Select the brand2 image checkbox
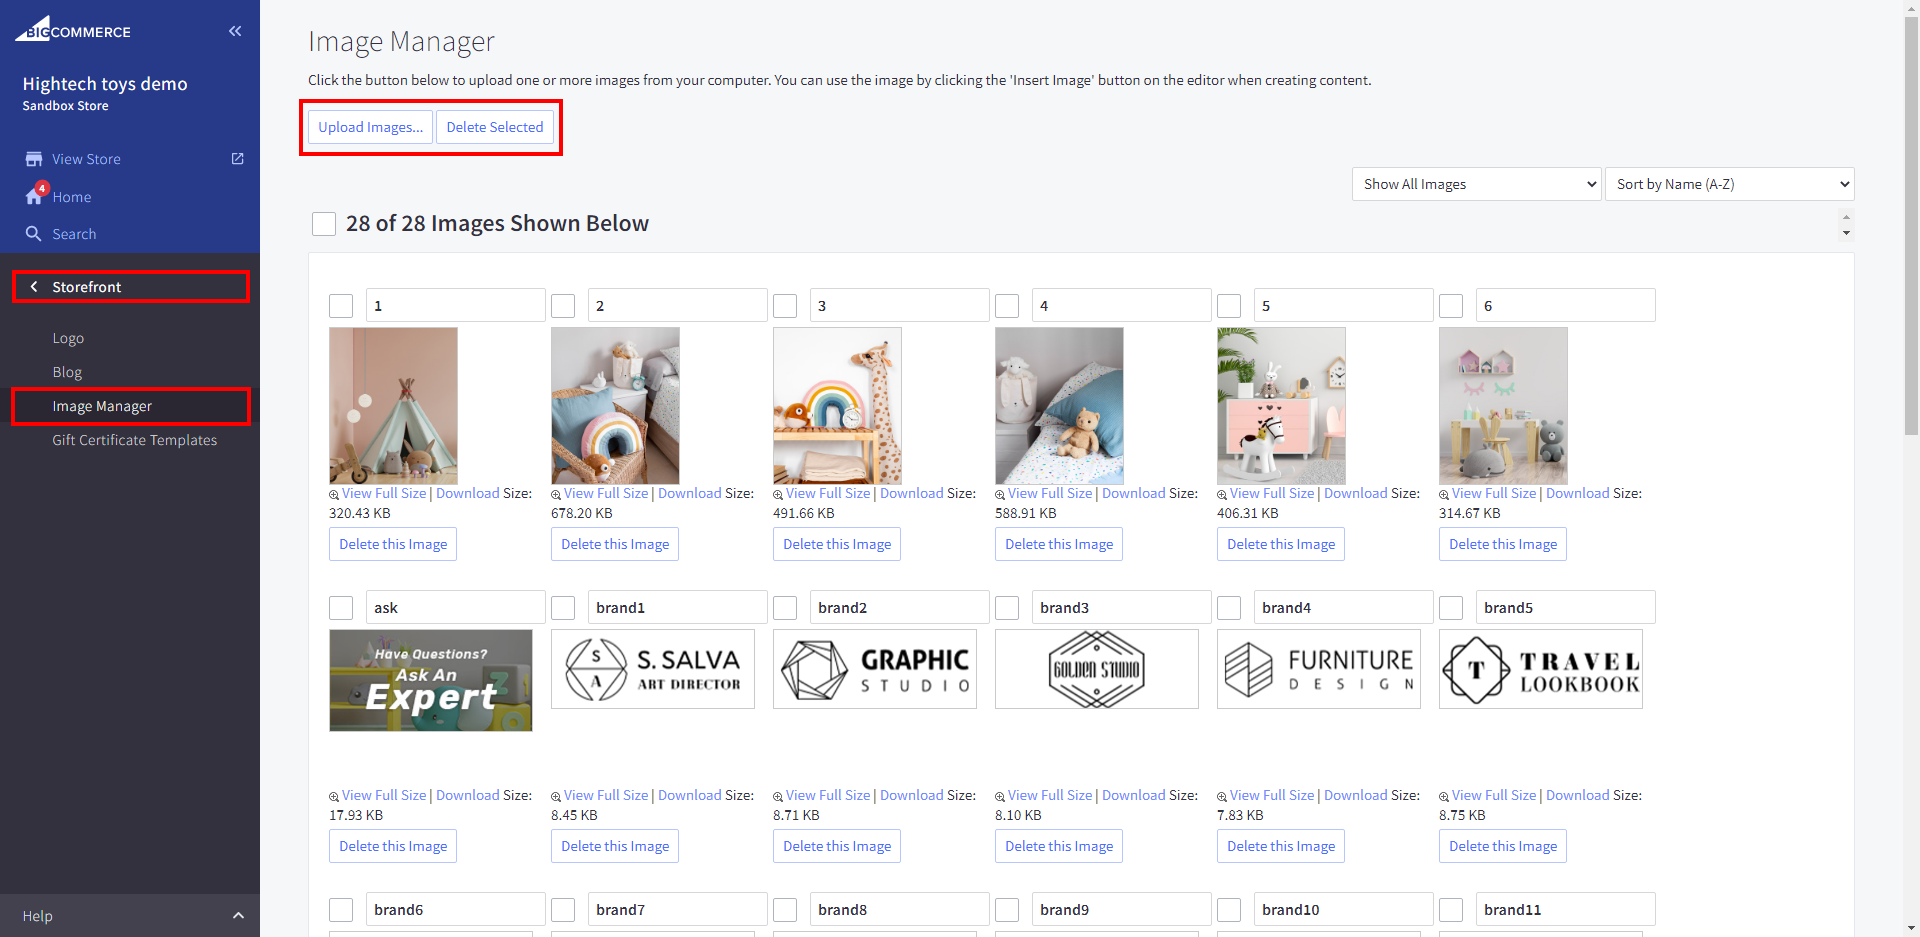1920x937 pixels. click(785, 608)
